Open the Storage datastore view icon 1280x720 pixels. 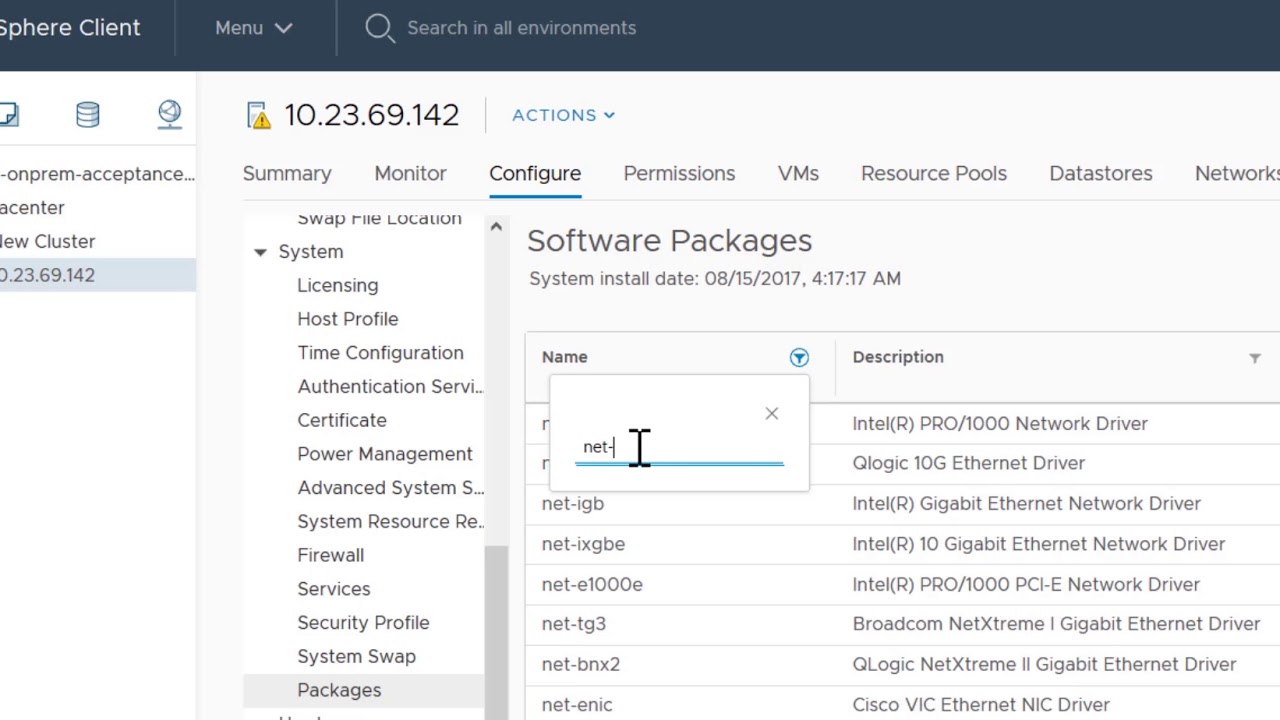tap(88, 115)
